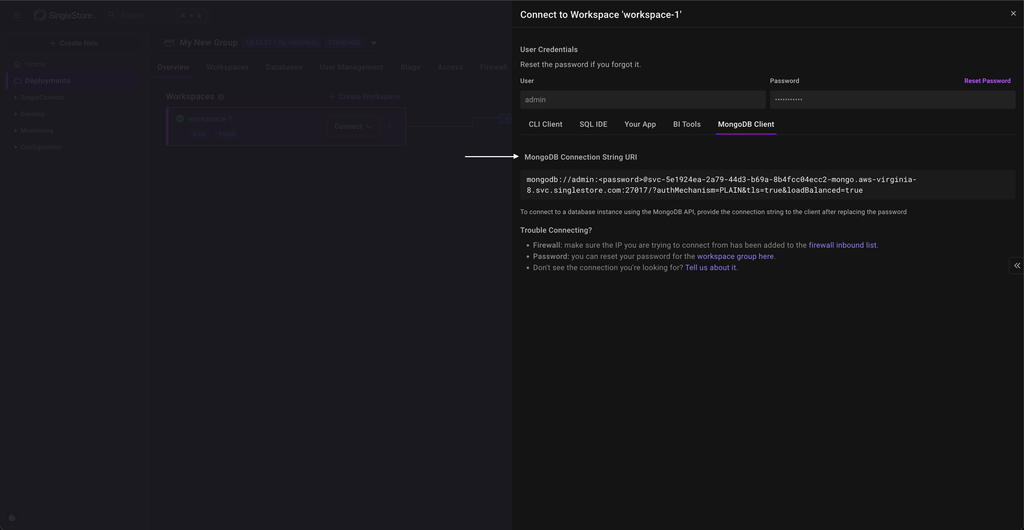Open the Workspaces tab in background page
Screen dimensions: 1024x530
pyautogui.click(x=227, y=67)
